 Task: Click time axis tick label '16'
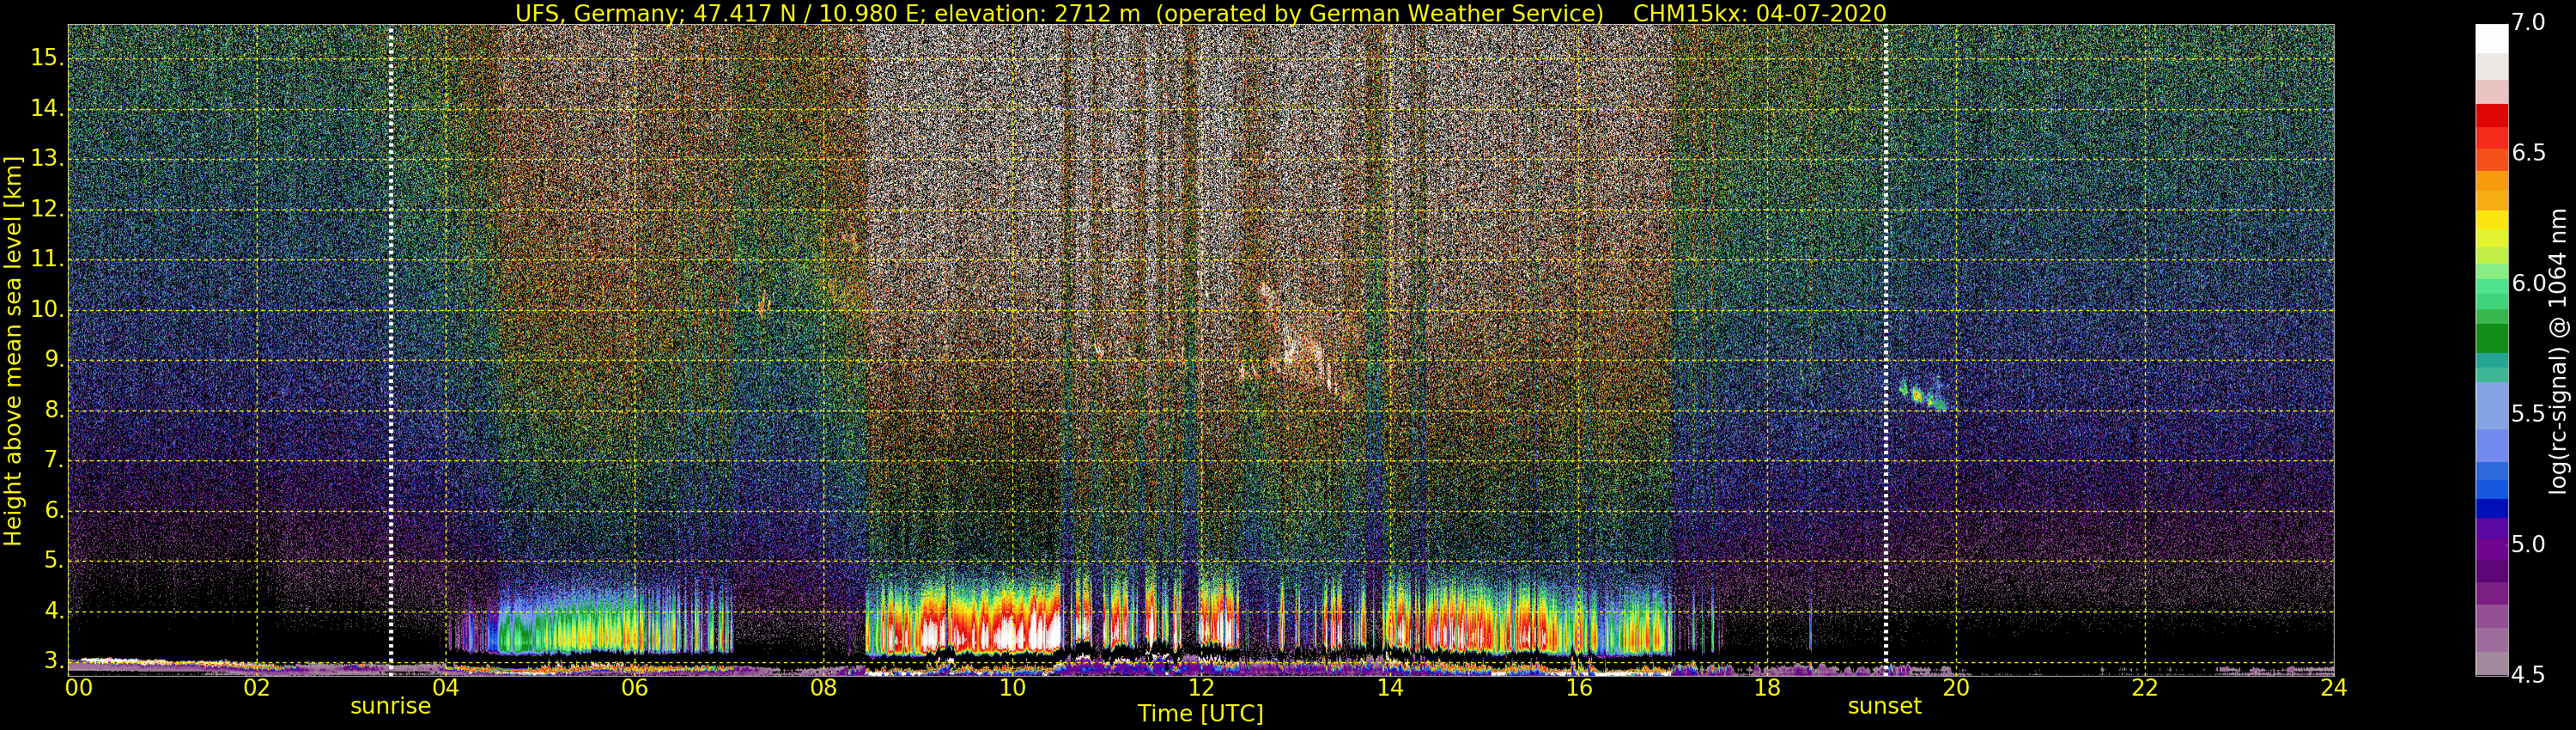pos(1579,688)
